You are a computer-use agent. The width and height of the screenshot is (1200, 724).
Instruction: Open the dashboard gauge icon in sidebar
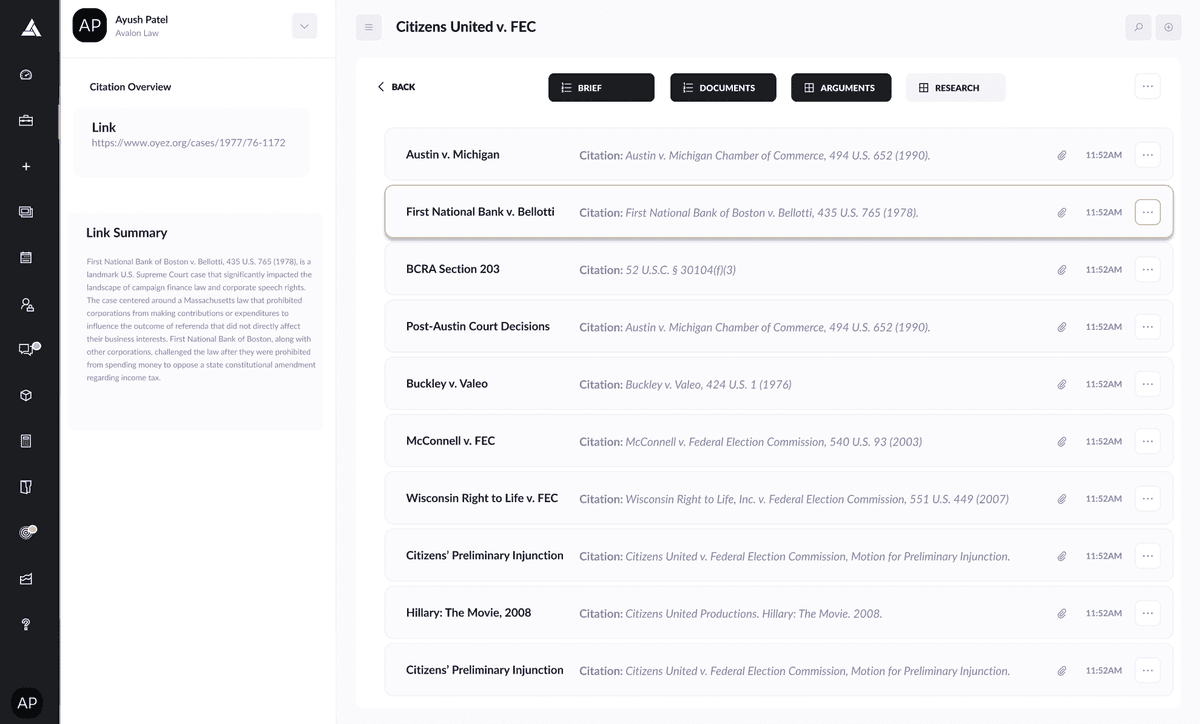pos(26,75)
